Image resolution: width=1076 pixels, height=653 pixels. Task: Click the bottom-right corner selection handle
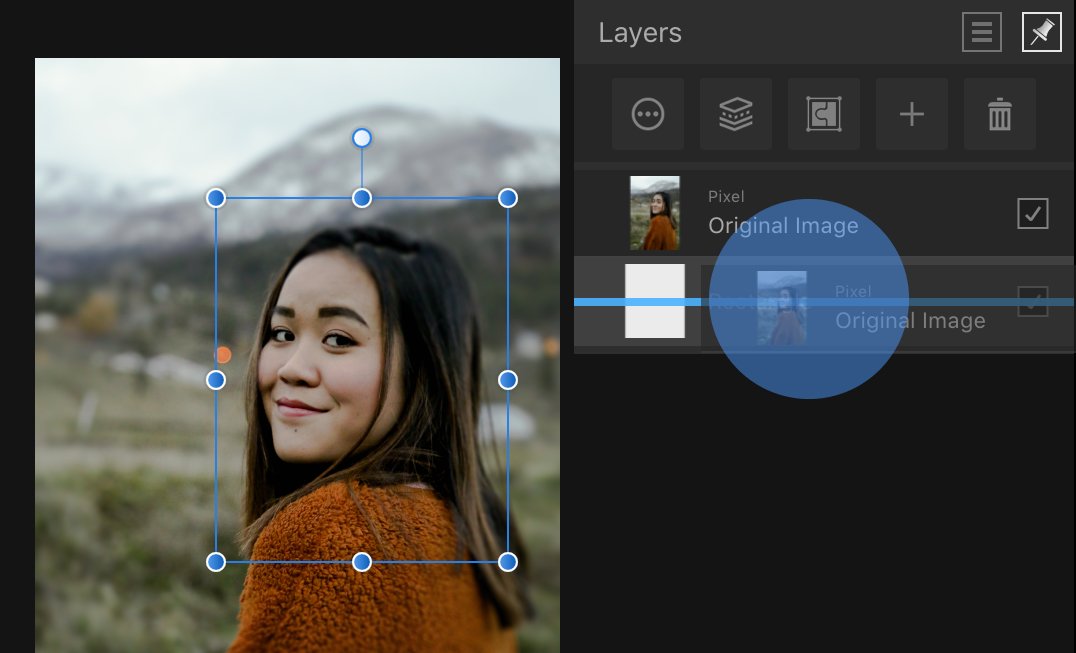[x=508, y=562]
